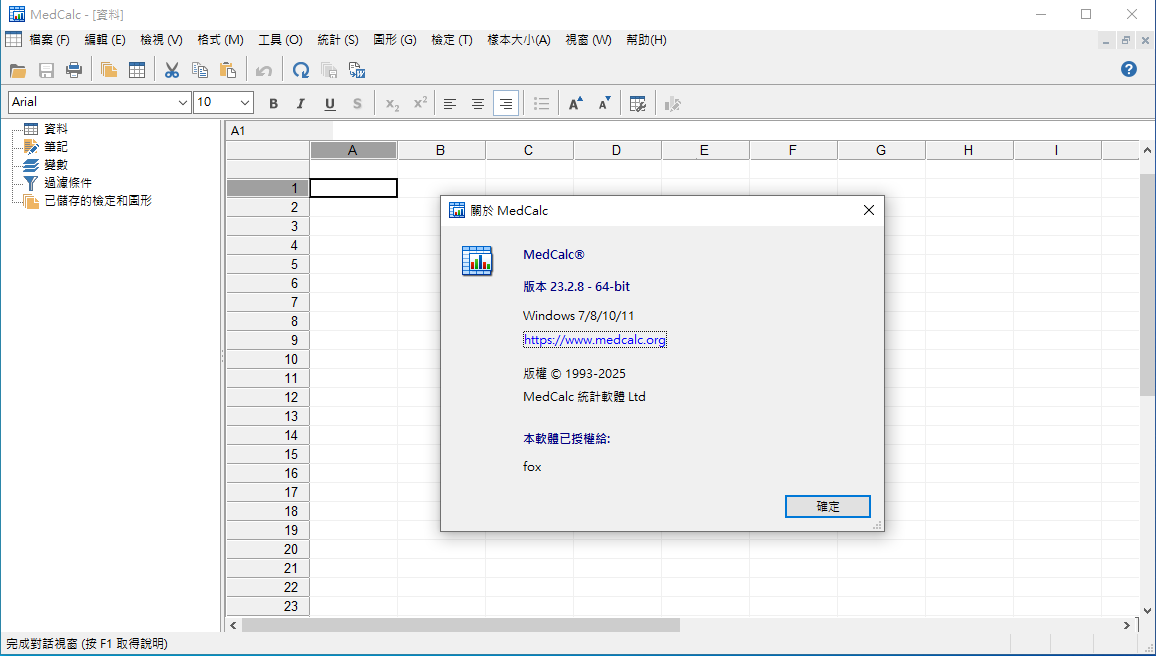Toggle Strikethrough formatting
This screenshot has height=656, width=1156.
click(358, 104)
